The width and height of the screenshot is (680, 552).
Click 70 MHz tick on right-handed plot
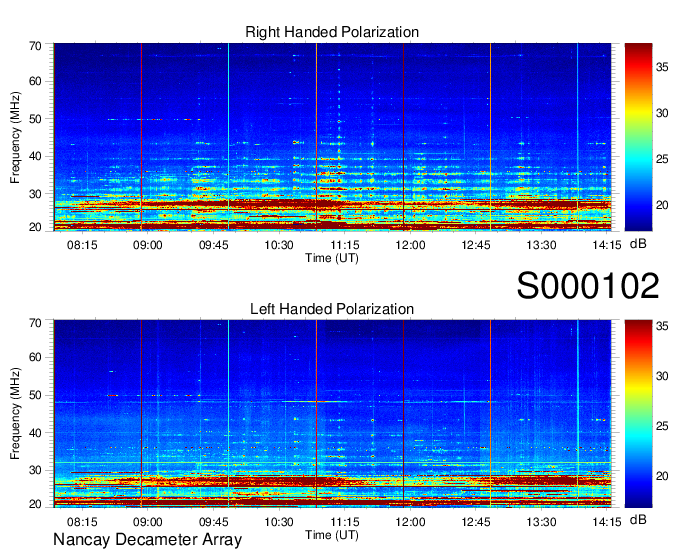coord(35,46)
